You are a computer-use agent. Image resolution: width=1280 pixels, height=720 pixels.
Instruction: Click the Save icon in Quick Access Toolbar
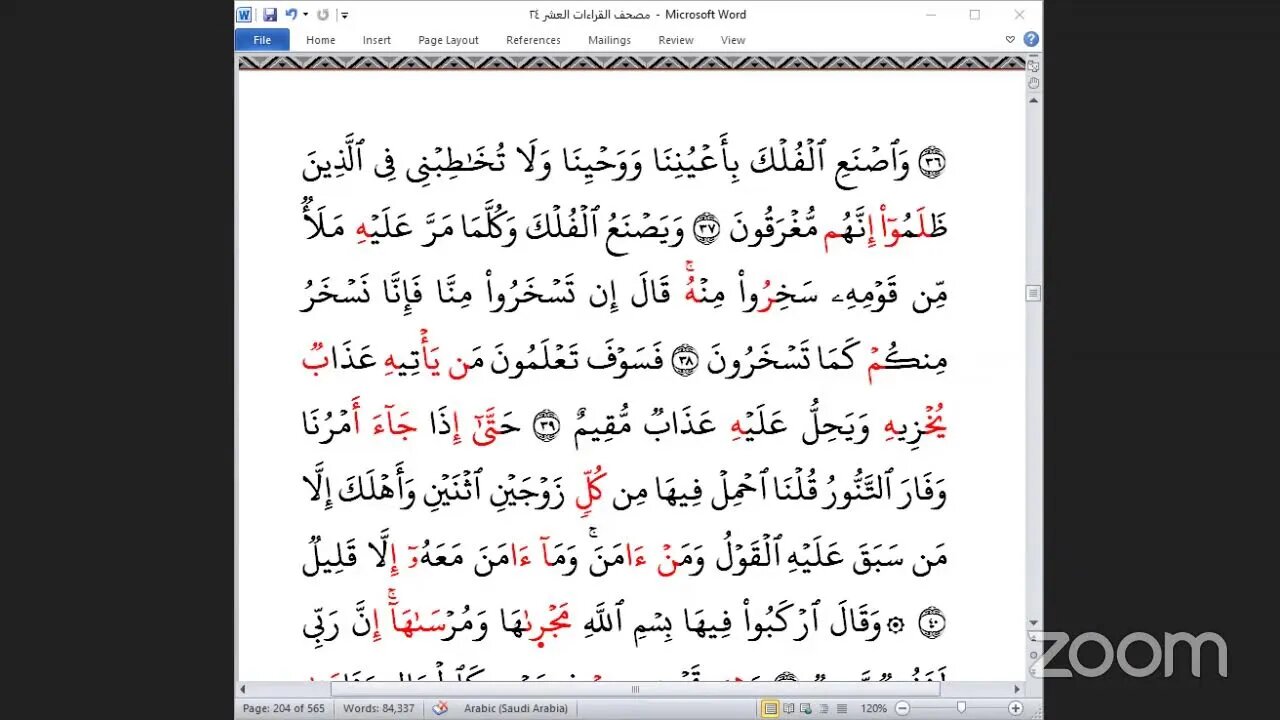coord(270,15)
